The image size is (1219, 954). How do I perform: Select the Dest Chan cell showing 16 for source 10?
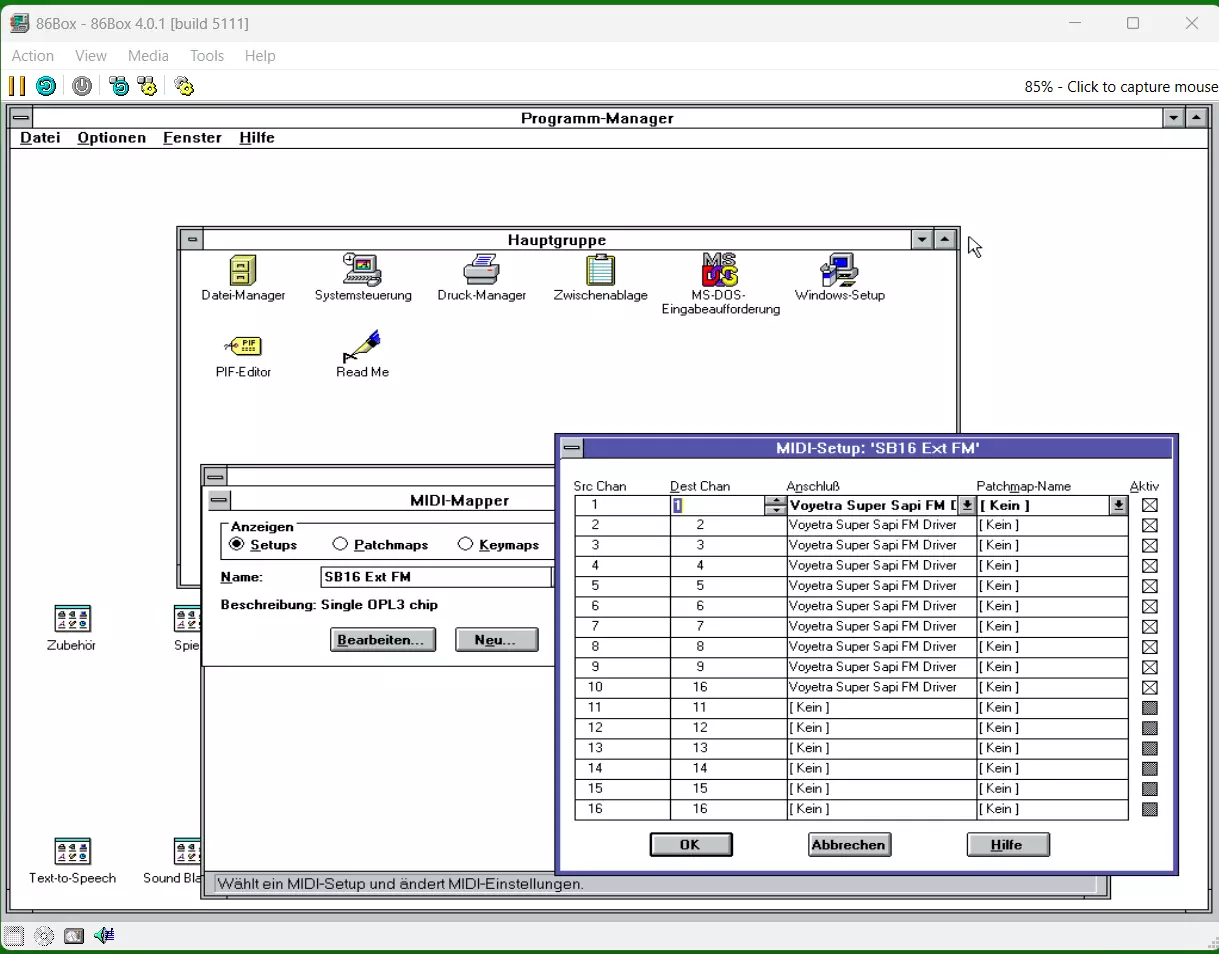click(x=728, y=687)
